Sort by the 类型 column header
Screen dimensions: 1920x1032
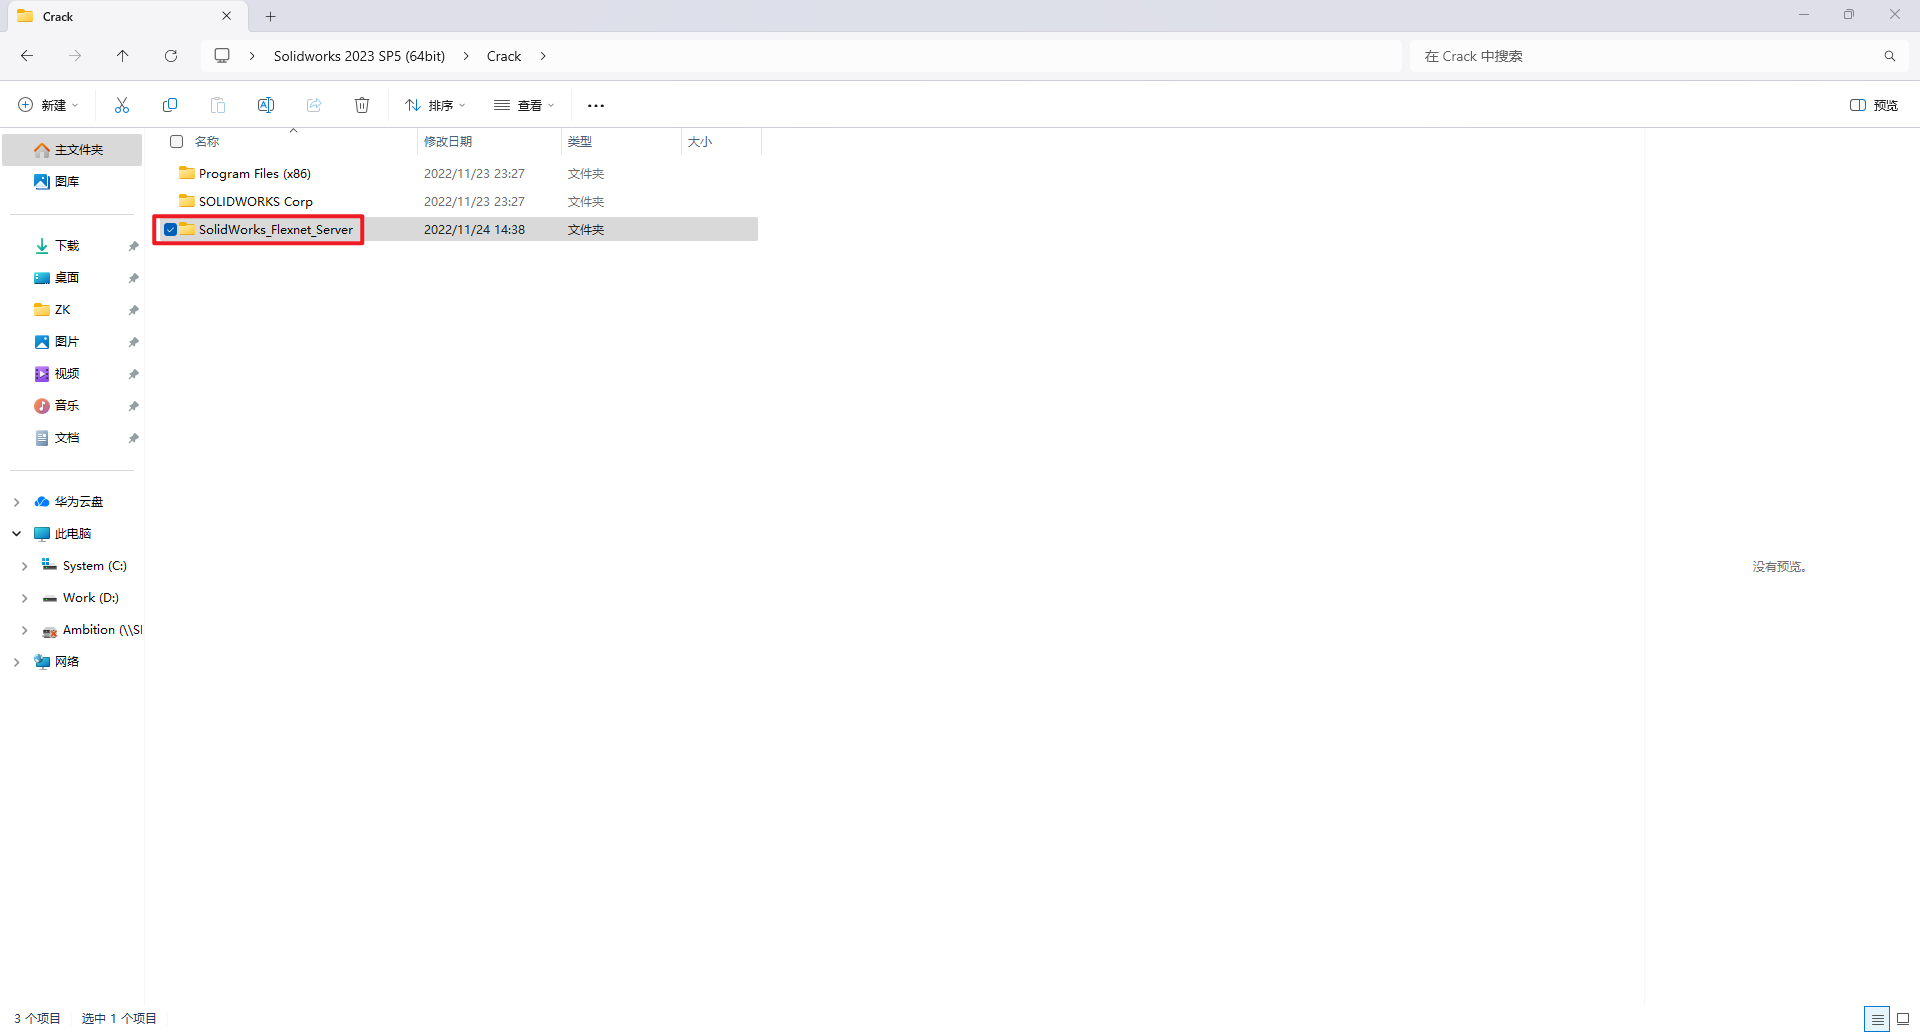(x=621, y=142)
